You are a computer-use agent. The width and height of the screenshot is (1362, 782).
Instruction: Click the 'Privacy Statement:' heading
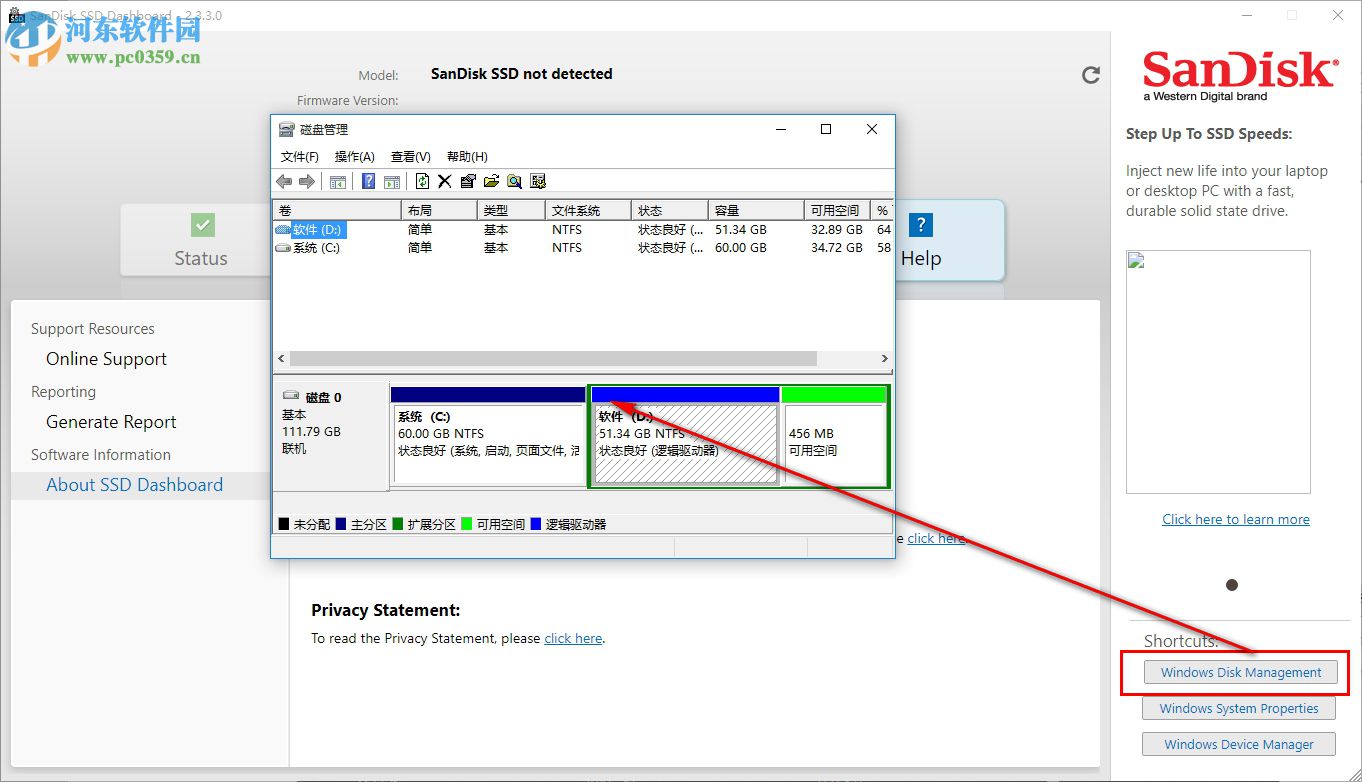[386, 610]
